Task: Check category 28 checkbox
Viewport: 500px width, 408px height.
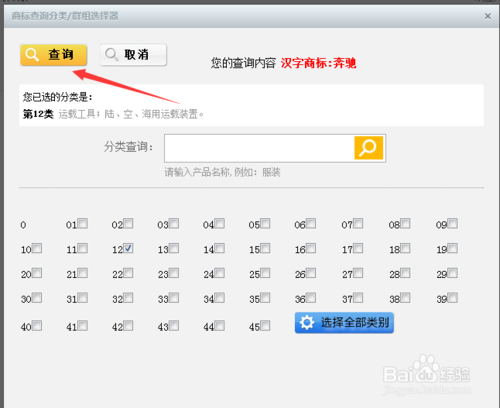Action: pyautogui.click(x=405, y=273)
